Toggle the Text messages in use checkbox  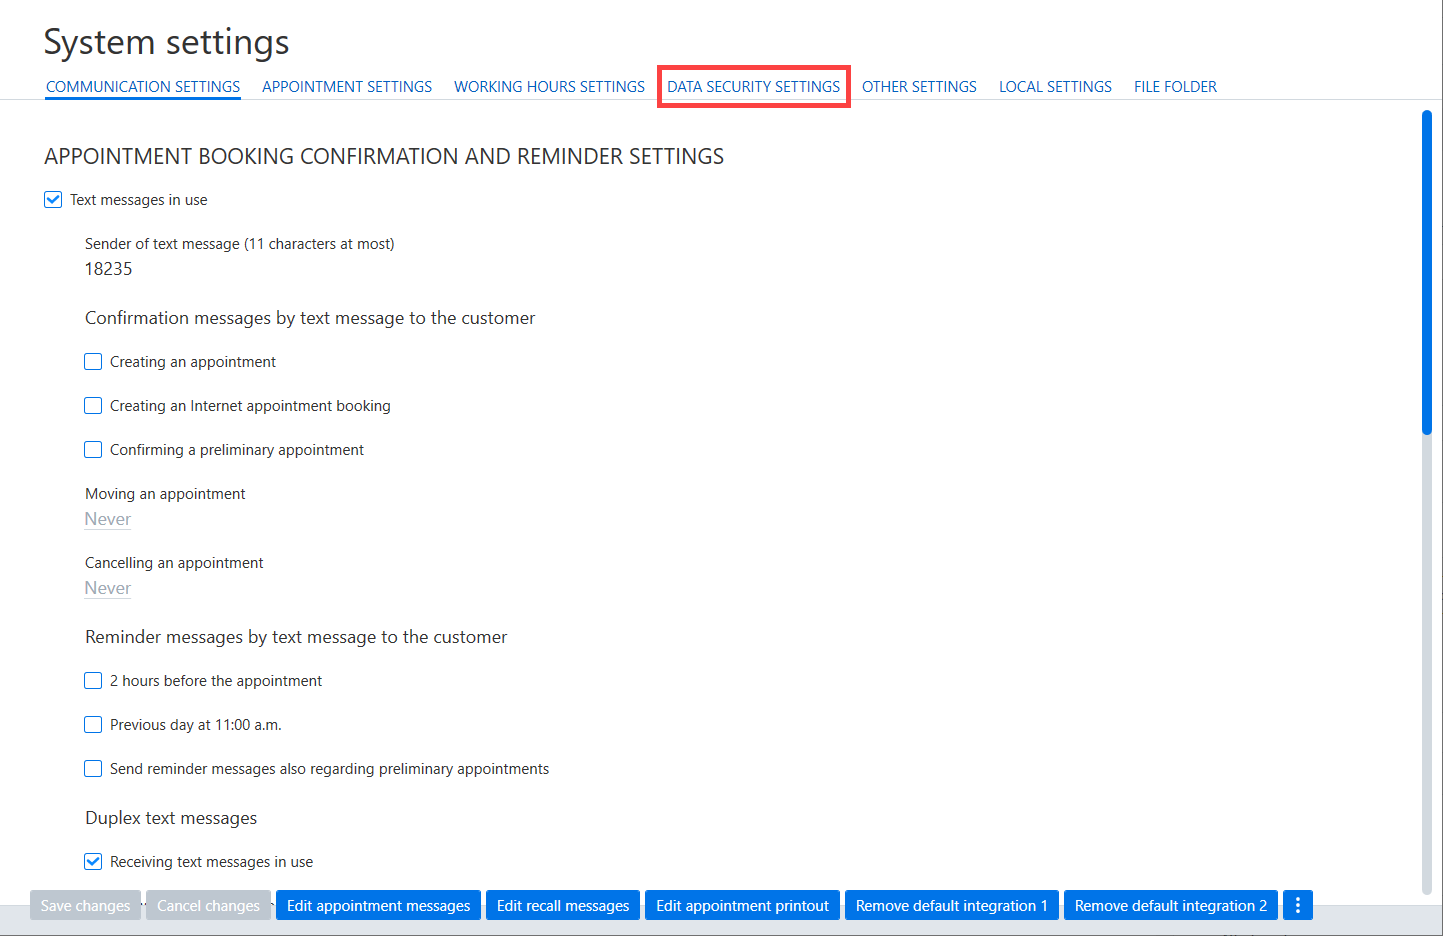click(x=53, y=200)
